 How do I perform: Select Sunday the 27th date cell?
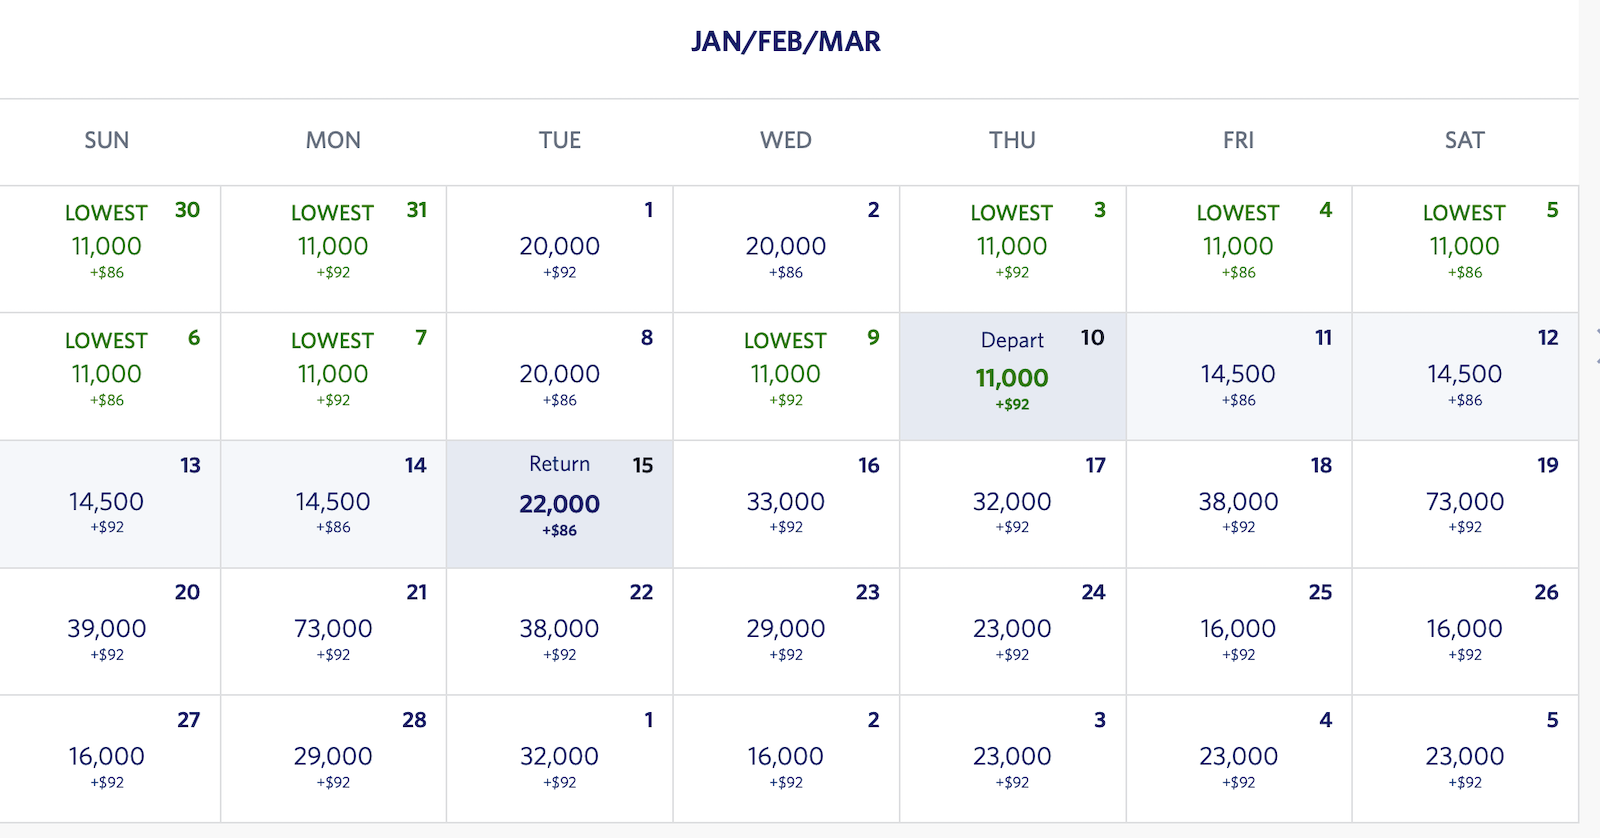pos(107,758)
